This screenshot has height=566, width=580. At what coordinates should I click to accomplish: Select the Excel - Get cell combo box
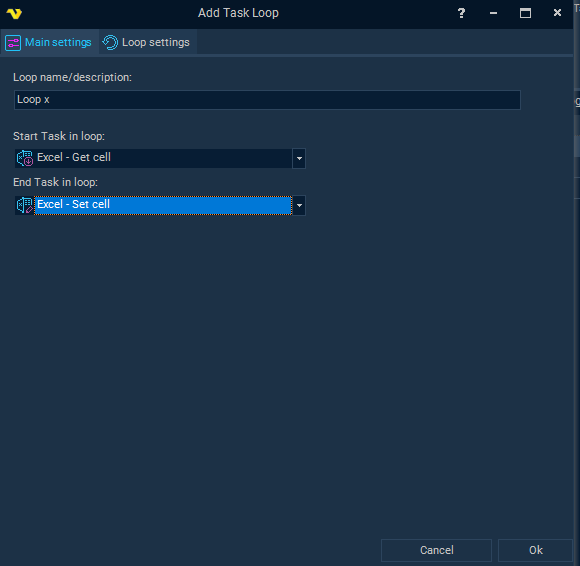pos(160,158)
